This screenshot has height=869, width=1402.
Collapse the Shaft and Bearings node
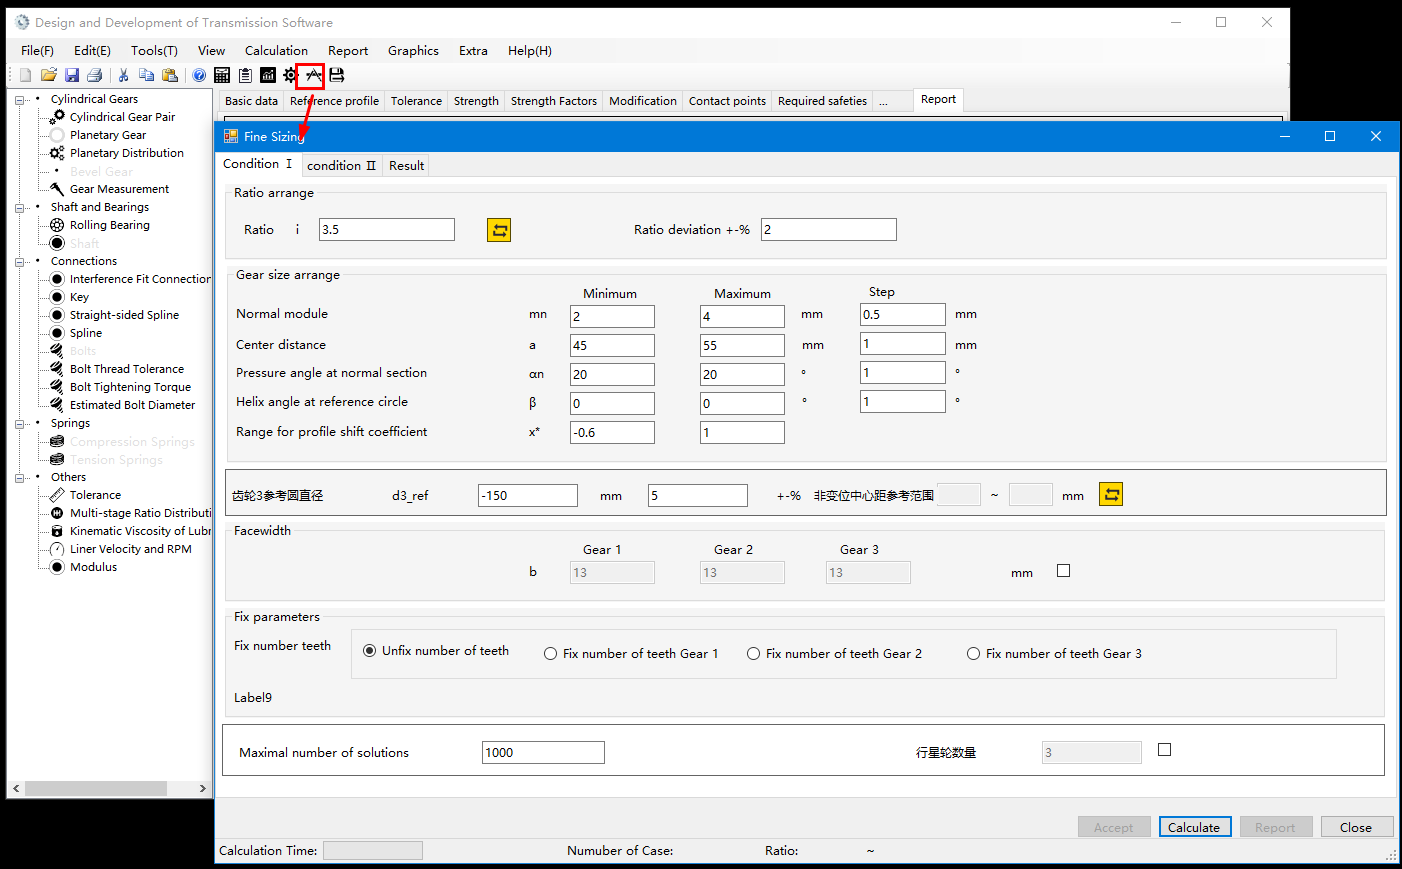point(20,208)
